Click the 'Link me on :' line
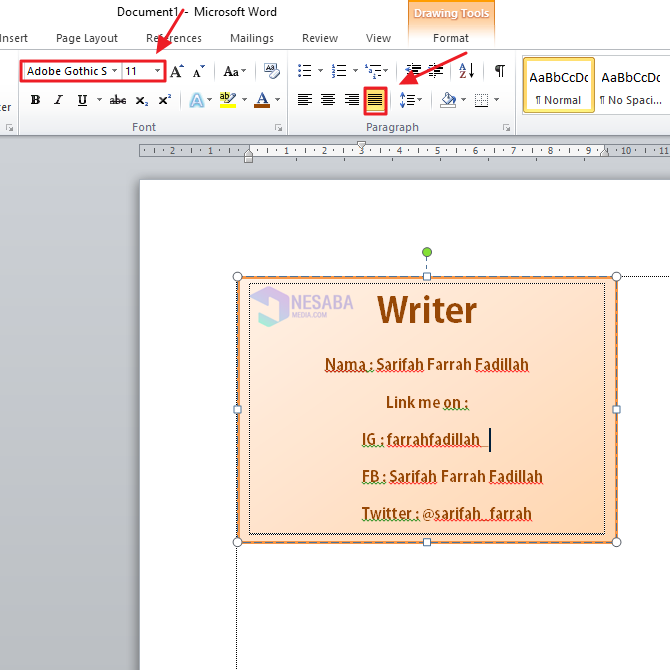 point(427,402)
